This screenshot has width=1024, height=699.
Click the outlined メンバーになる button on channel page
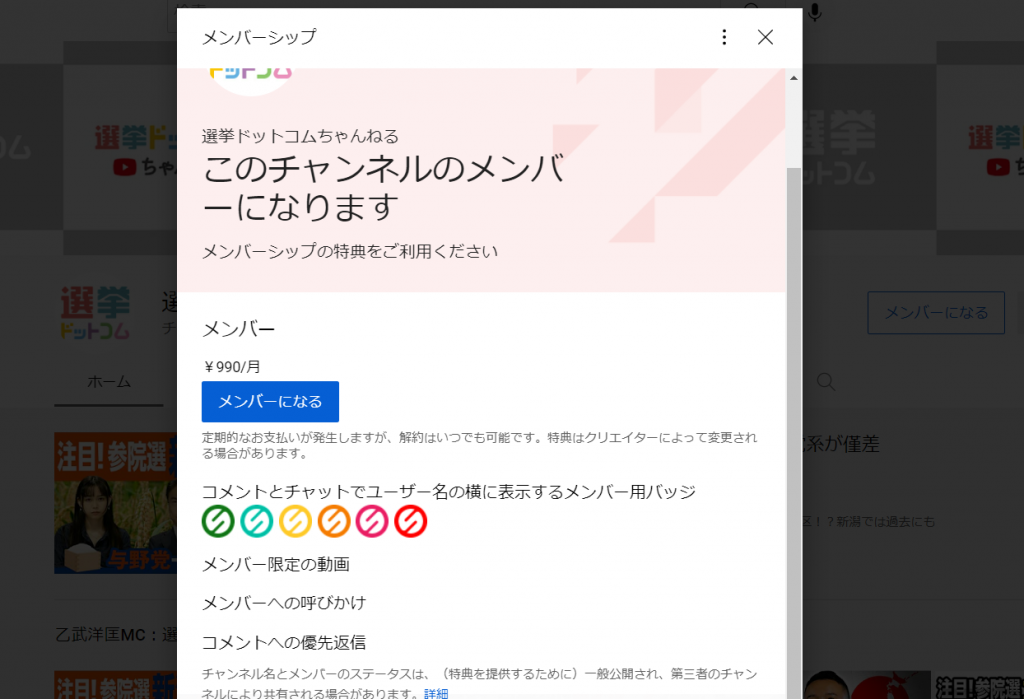tap(935, 313)
